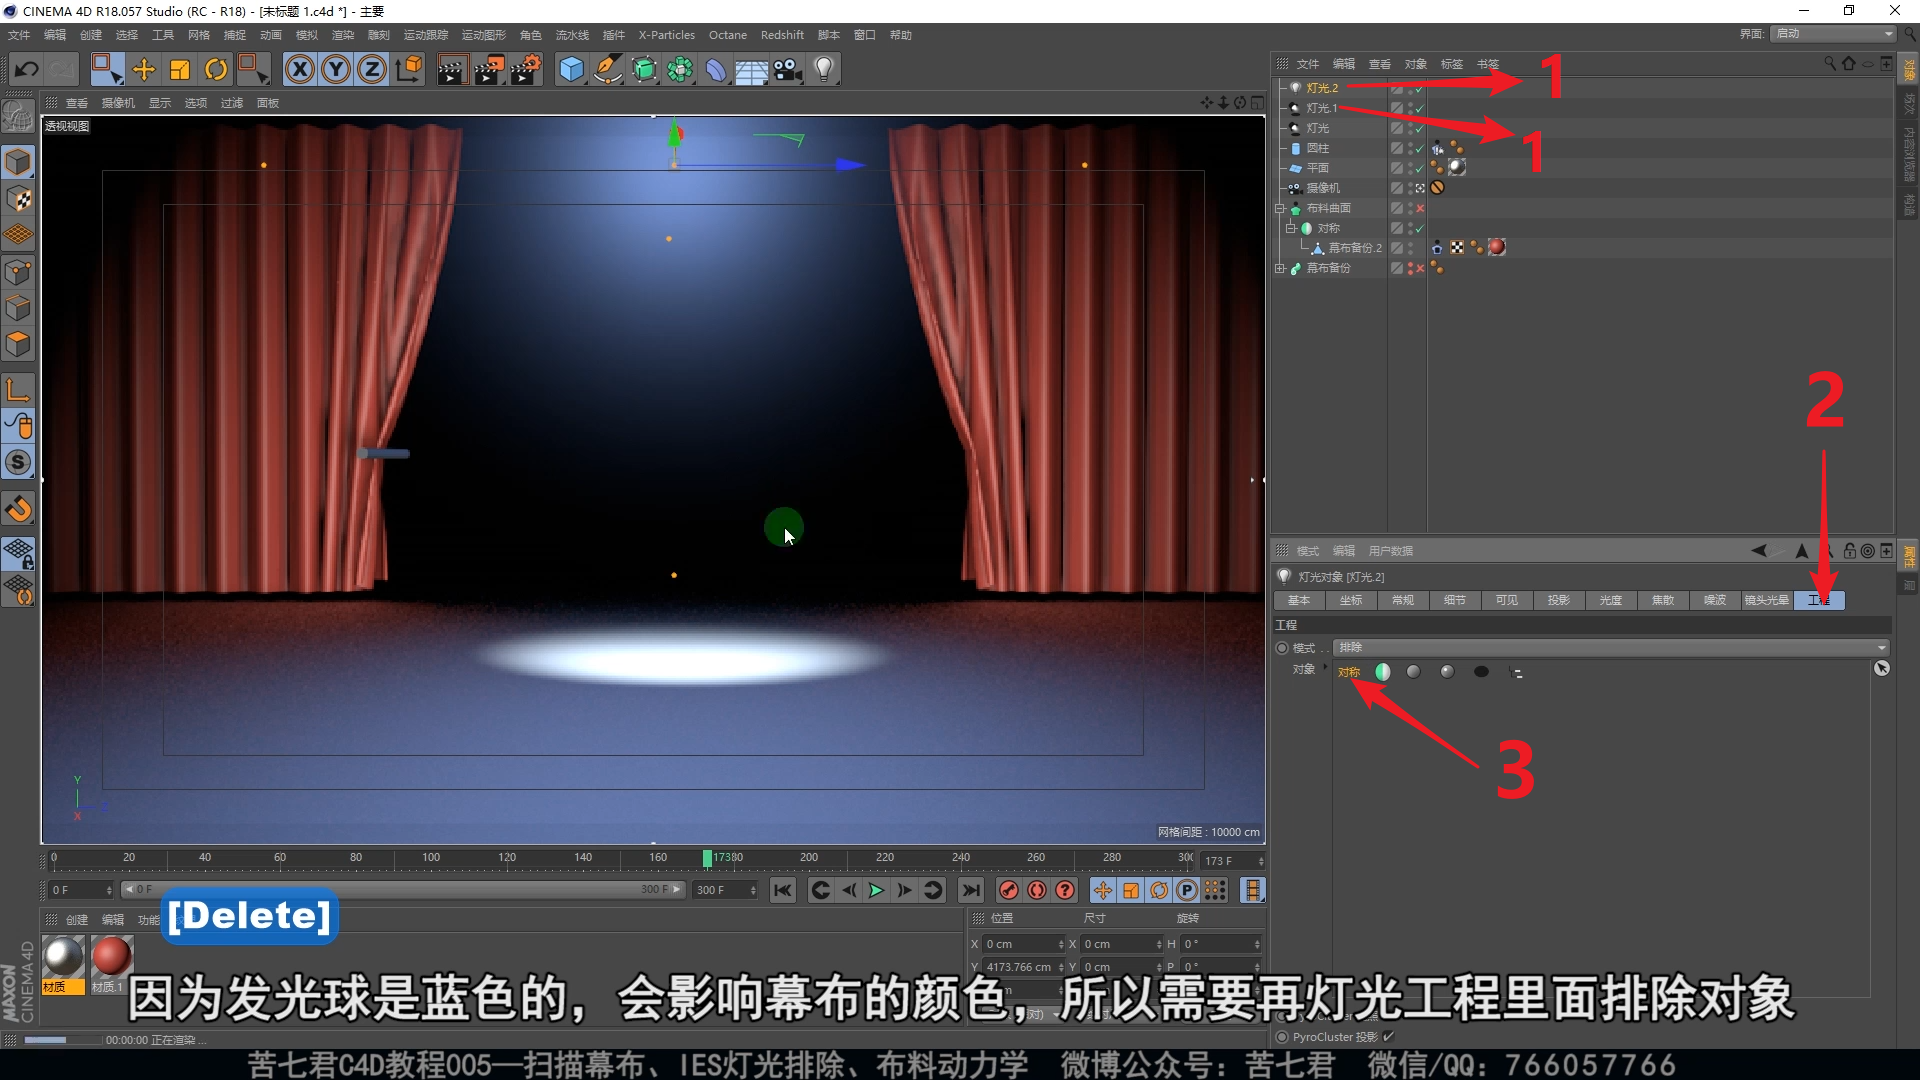Select the red 材质.1 material thumbnail

pos(111,956)
